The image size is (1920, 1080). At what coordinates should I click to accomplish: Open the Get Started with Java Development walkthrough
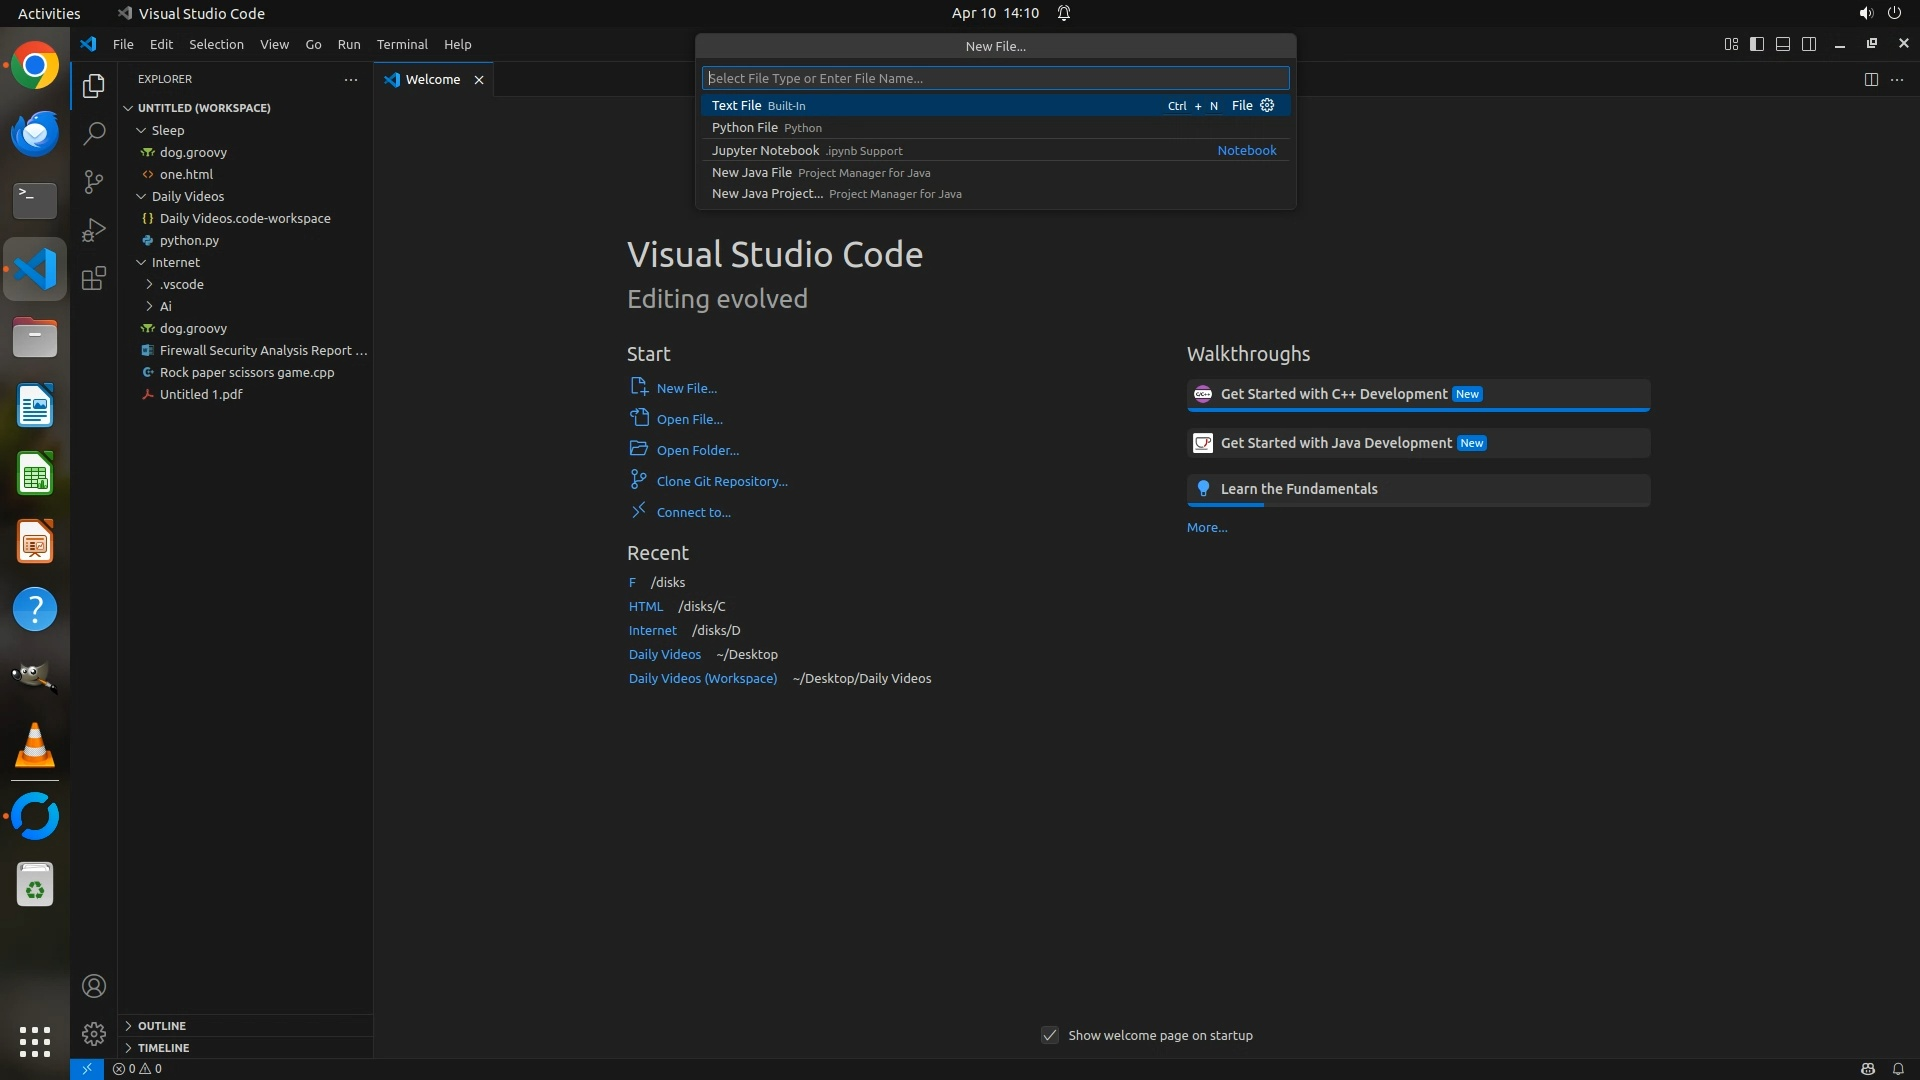(x=1336, y=443)
